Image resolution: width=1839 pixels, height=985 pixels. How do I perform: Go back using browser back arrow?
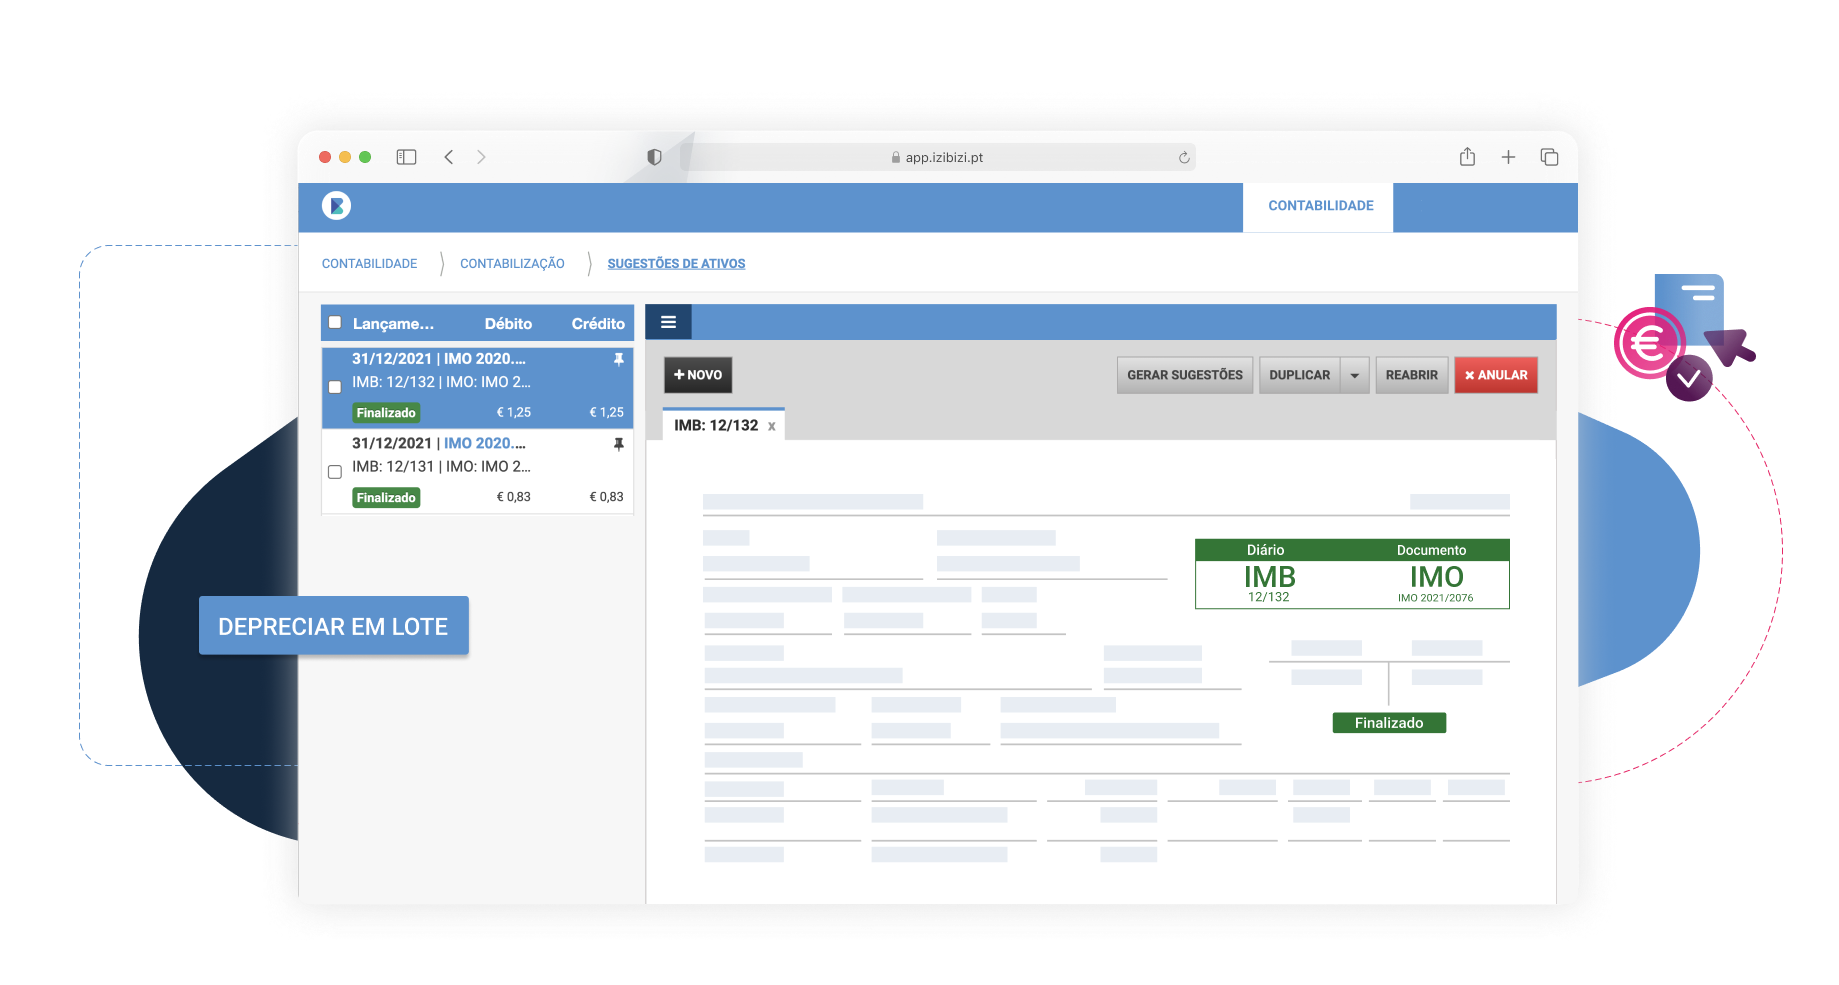[449, 157]
